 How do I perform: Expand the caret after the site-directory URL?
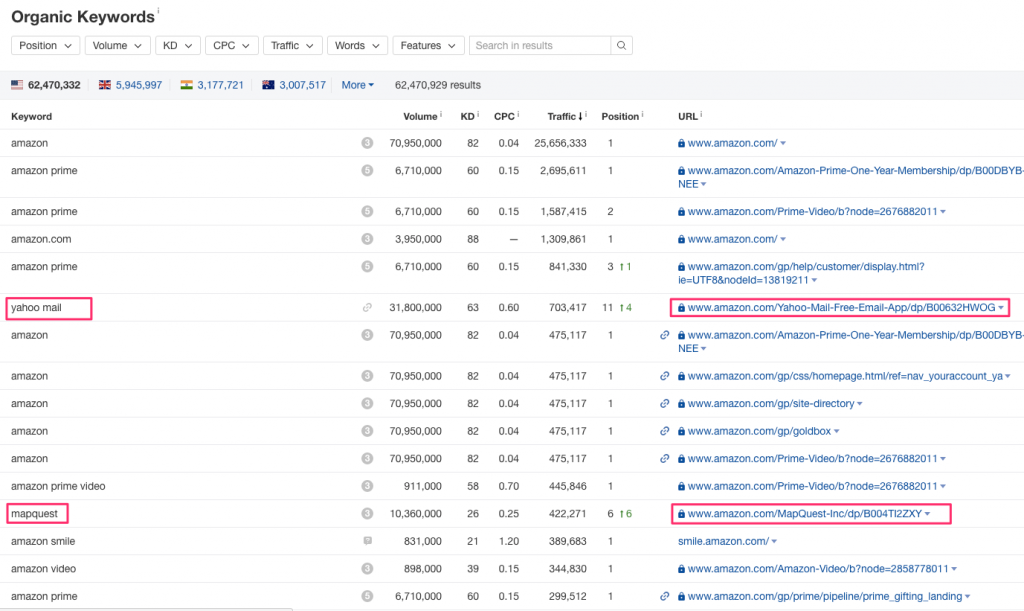(860, 404)
